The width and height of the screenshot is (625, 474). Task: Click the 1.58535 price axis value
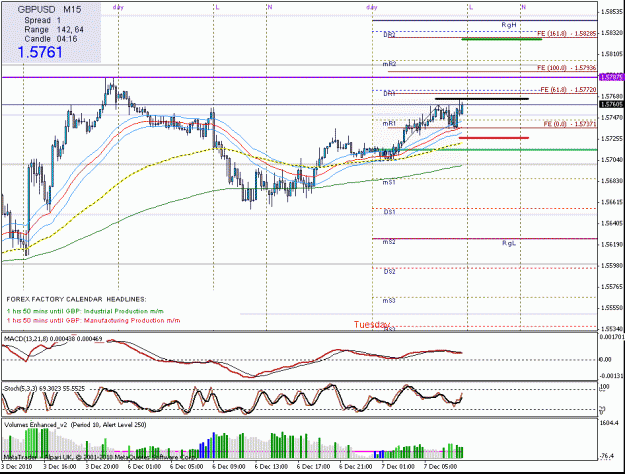(x=612, y=12)
